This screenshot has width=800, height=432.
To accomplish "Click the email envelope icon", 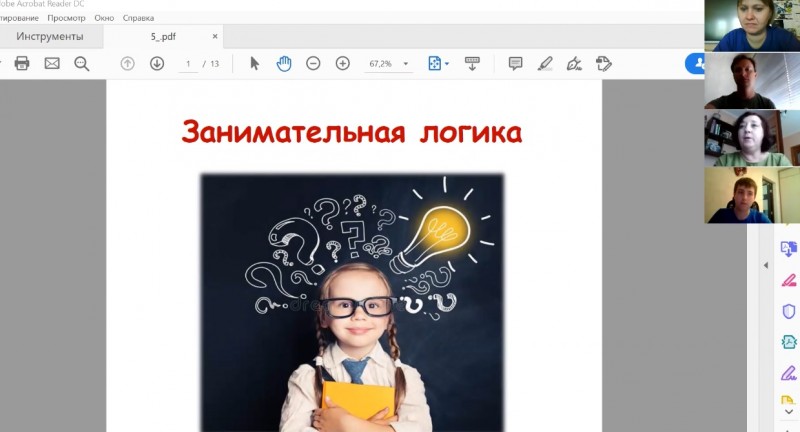I will (52, 63).
